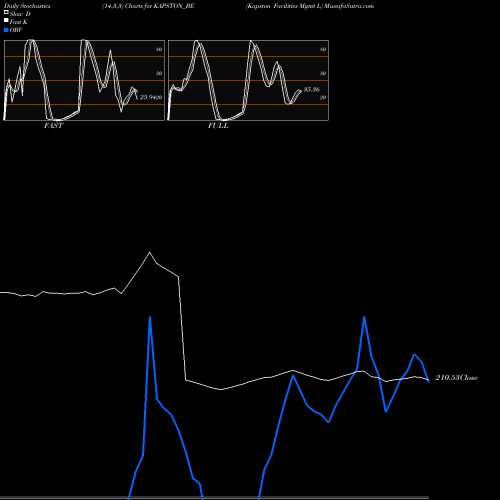
Task: Click the blue OBV legend swatch
Action: (6, 30)
